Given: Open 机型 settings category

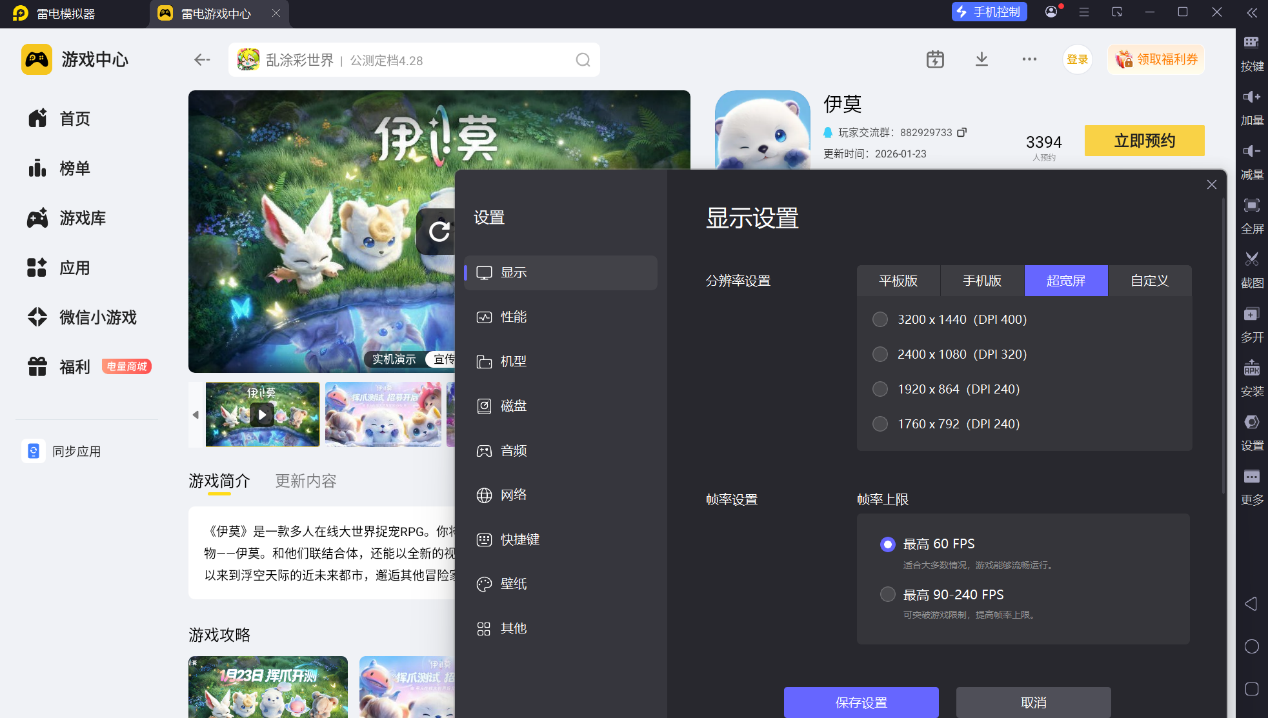Looking at the screenshot, I should (561, 362).
